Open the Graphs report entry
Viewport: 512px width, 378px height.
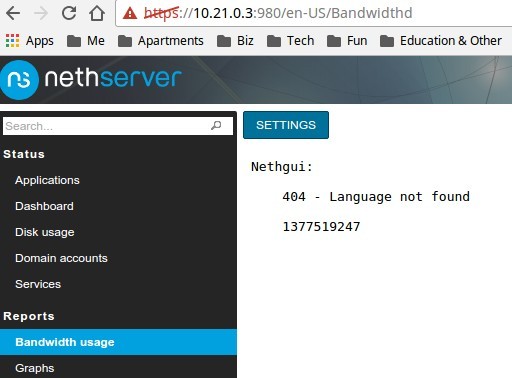pyautogui.click(x=35, y=368)
